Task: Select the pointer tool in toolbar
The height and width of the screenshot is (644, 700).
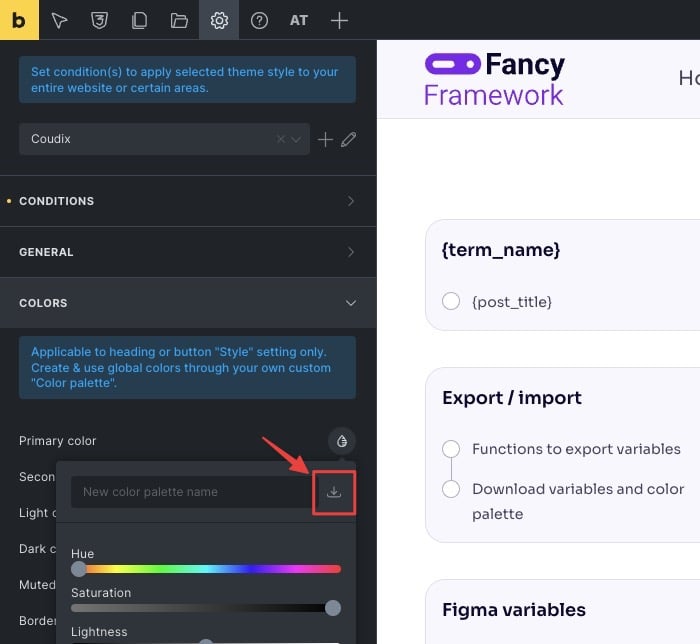Action: click(x=59, y=21)
